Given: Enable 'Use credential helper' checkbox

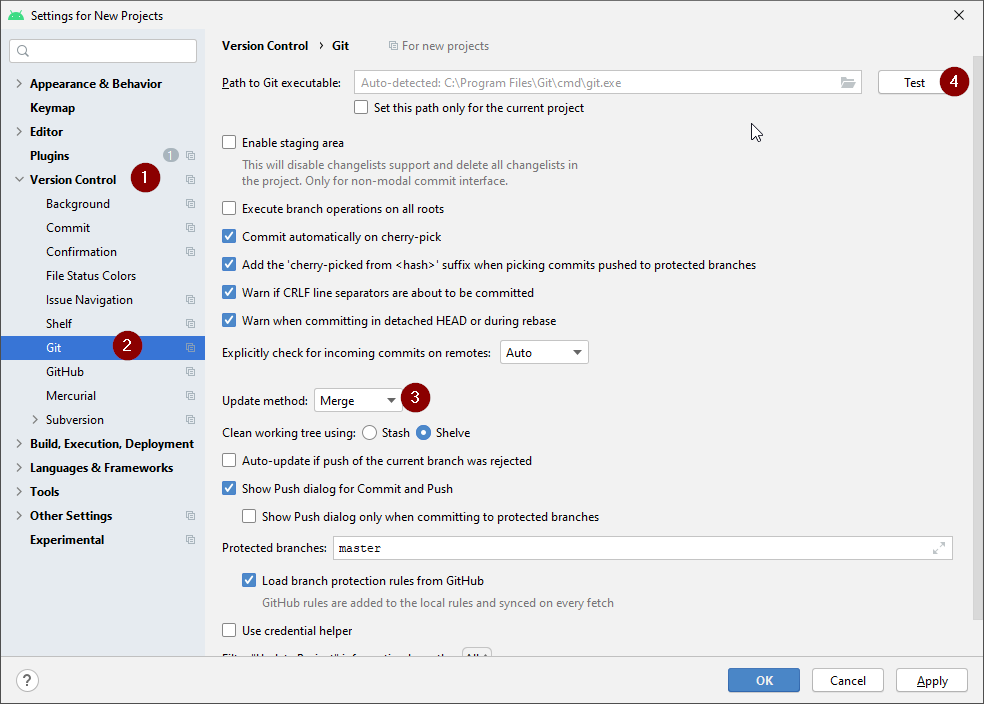Looking at the screenshot, I should (x=229, y=630).
